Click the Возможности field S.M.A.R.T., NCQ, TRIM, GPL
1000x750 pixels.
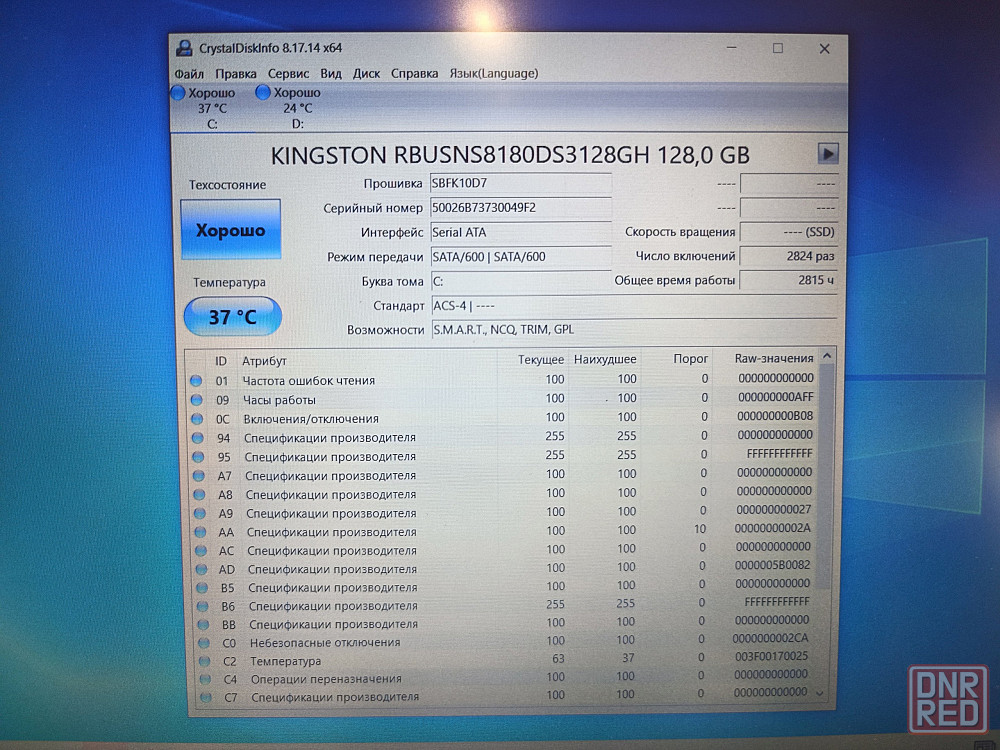[x=634, y=330]
